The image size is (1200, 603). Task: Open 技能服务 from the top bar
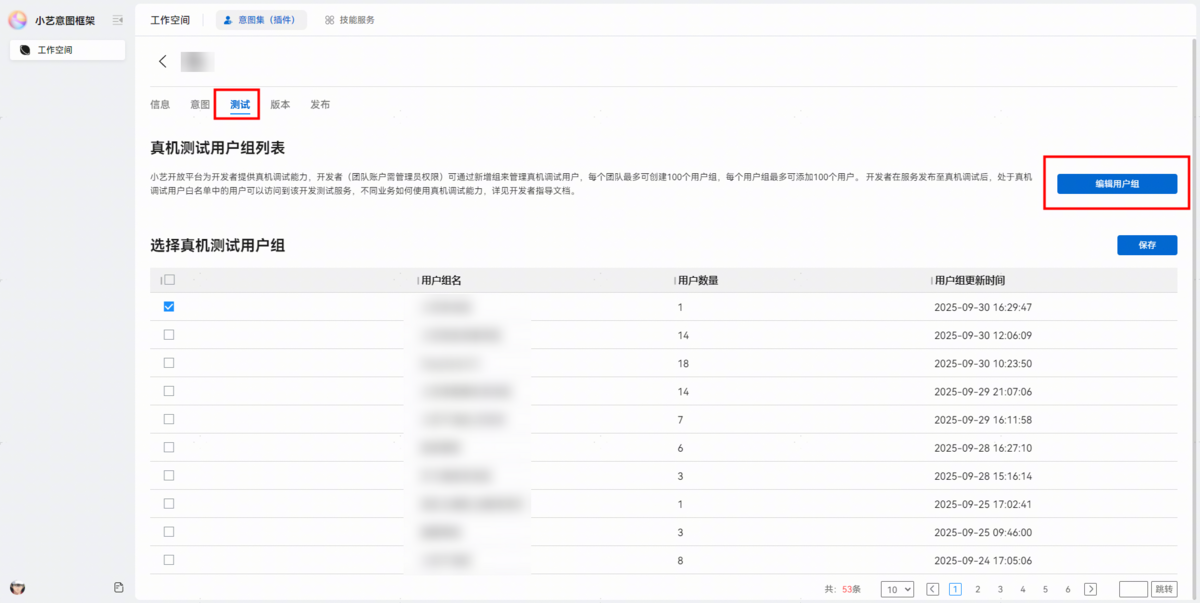click(x=350, y=20)
